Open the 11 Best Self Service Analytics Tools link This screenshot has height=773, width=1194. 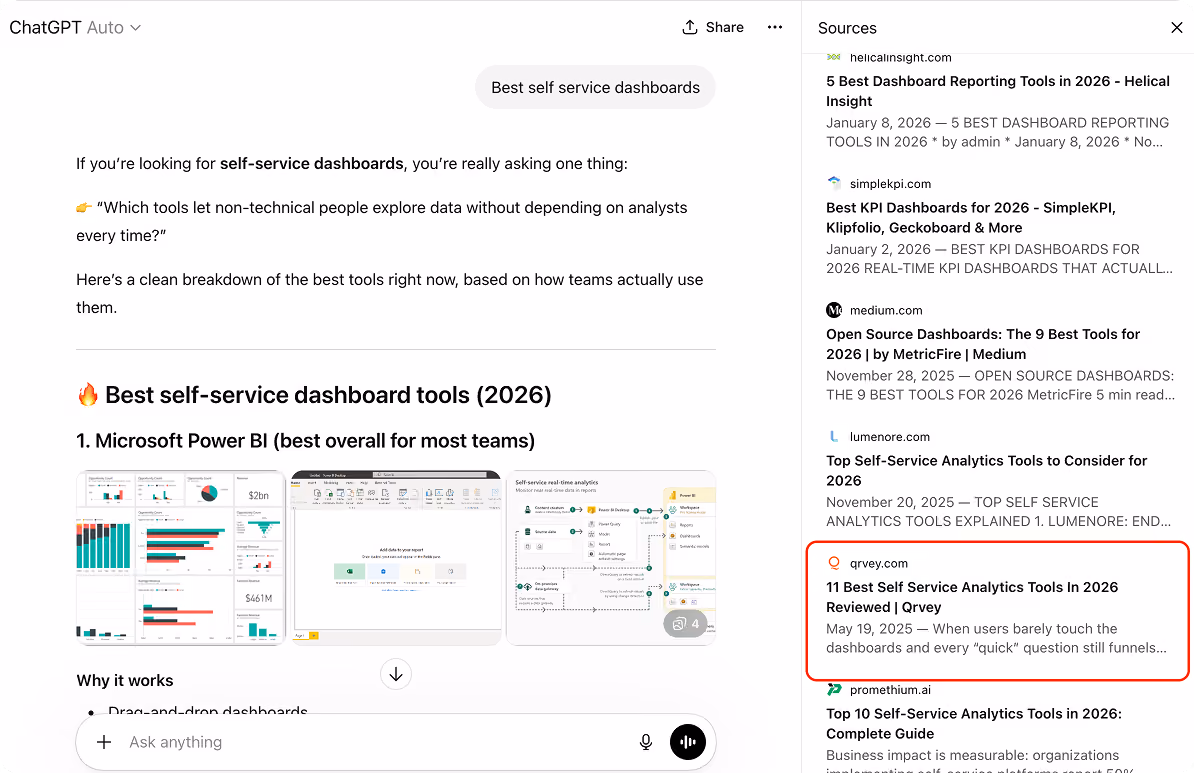(x=972, y=597)
